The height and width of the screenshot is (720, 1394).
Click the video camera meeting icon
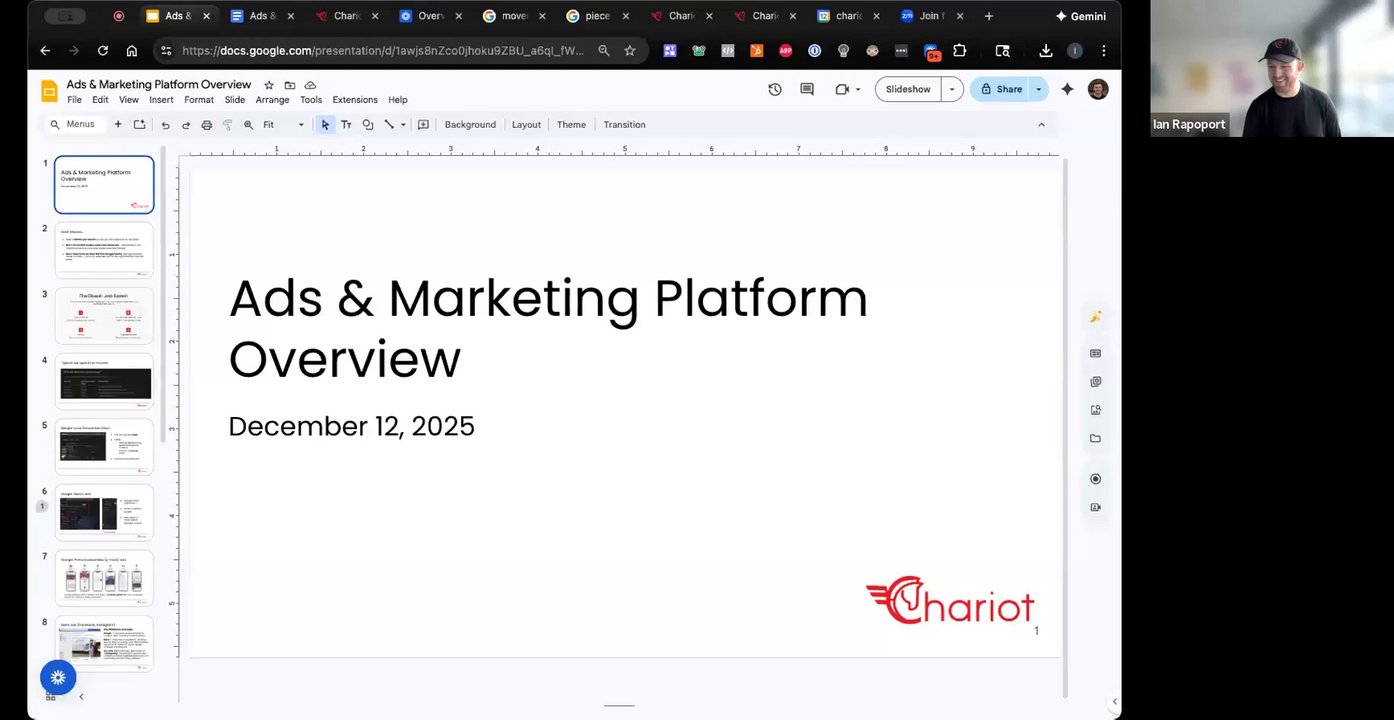coord(842,89)
